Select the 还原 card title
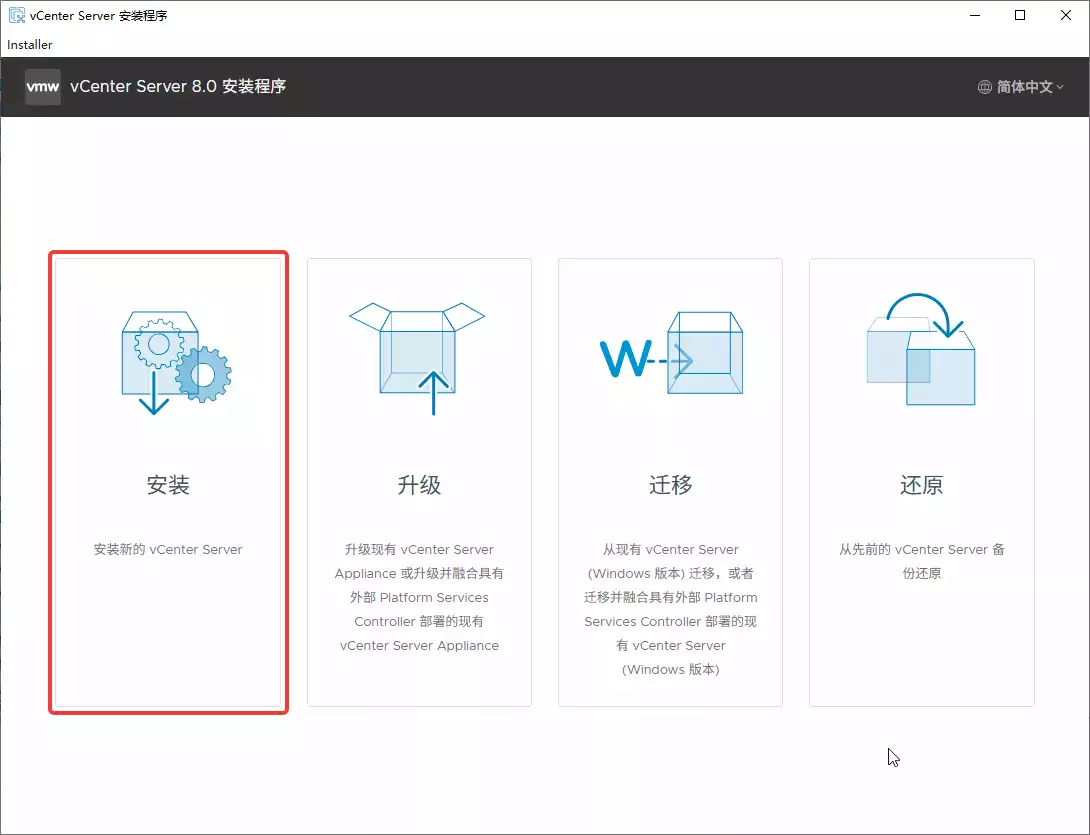Image resolution: width=1090 pixels, height=835 pixels. [x=922, y=485]
